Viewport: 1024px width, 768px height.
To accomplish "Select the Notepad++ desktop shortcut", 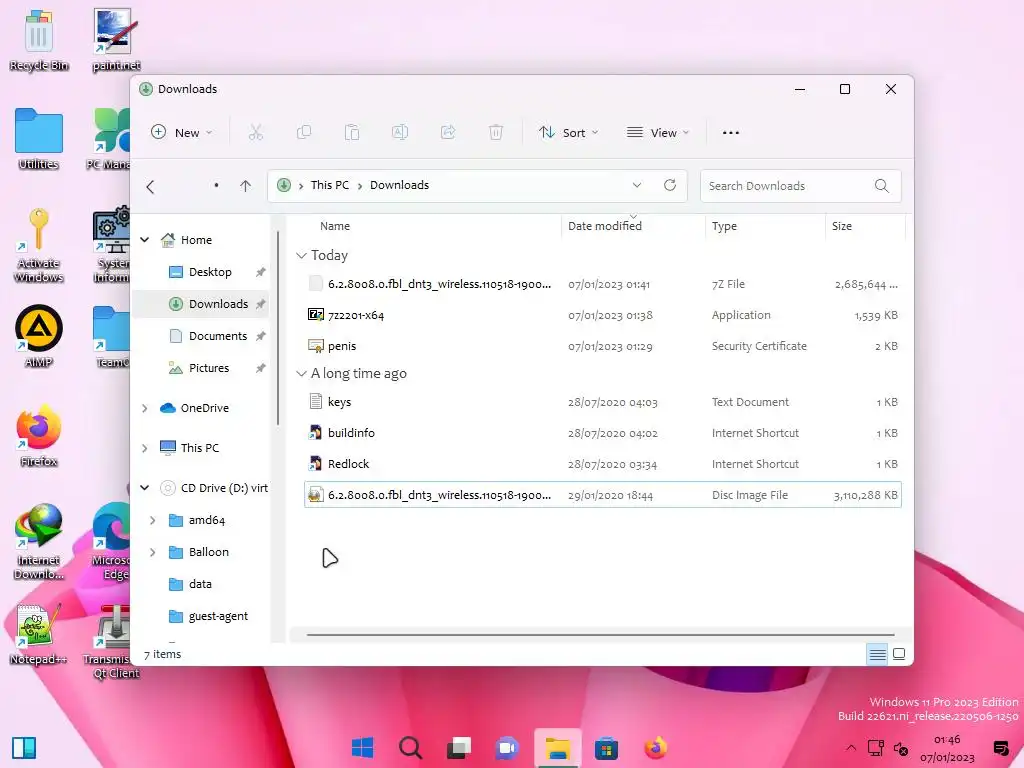I will (39, 635).
